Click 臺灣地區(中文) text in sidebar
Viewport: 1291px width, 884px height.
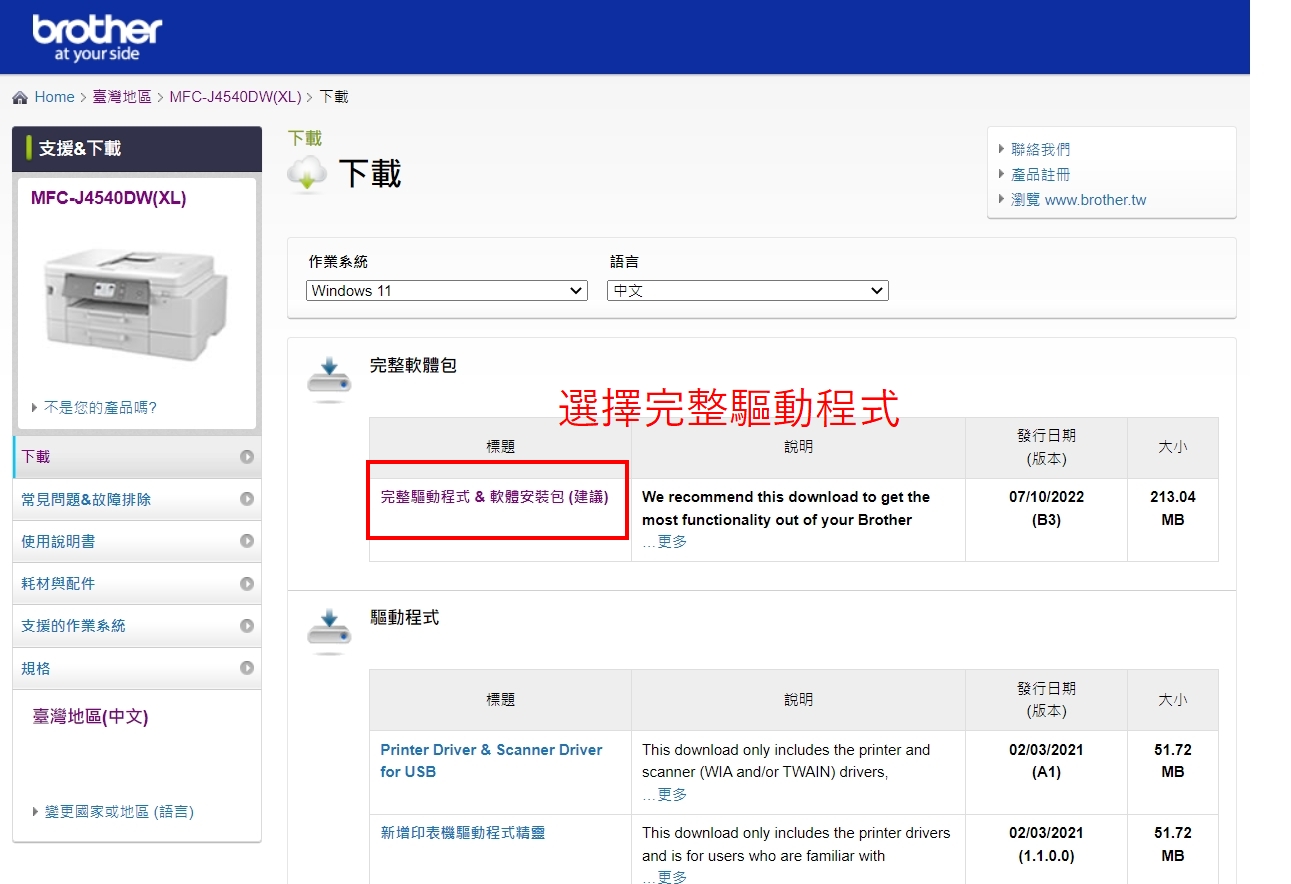click(90, 717)
